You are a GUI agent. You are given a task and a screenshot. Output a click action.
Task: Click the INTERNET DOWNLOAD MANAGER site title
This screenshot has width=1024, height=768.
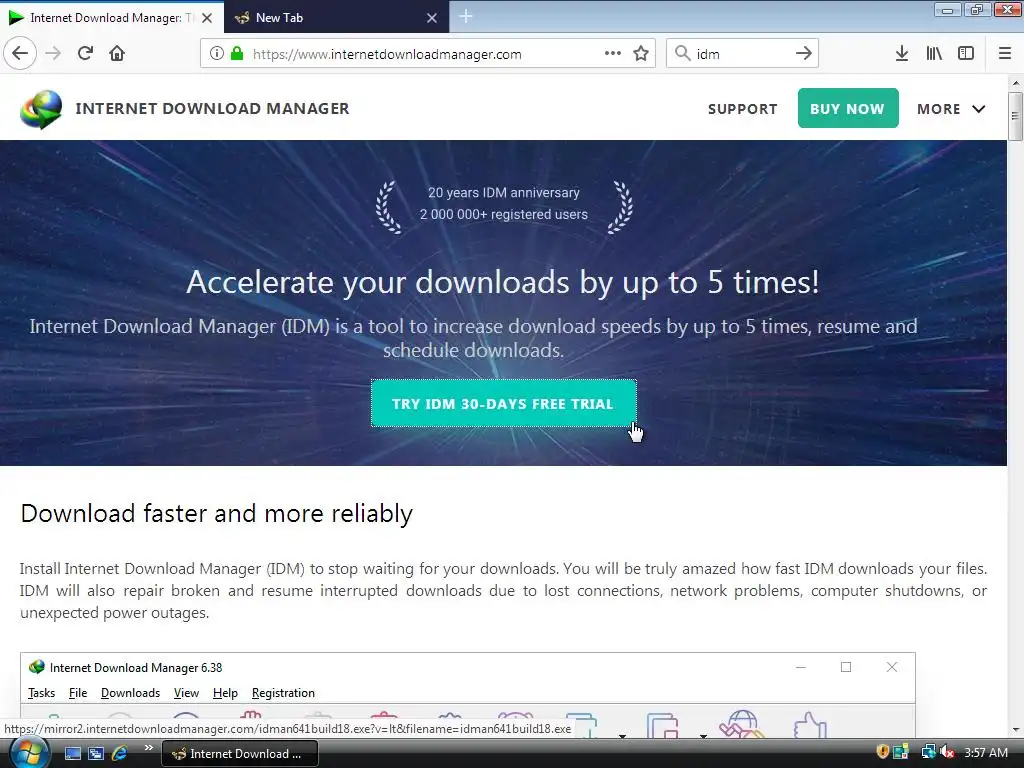click(x=212, y=108)
